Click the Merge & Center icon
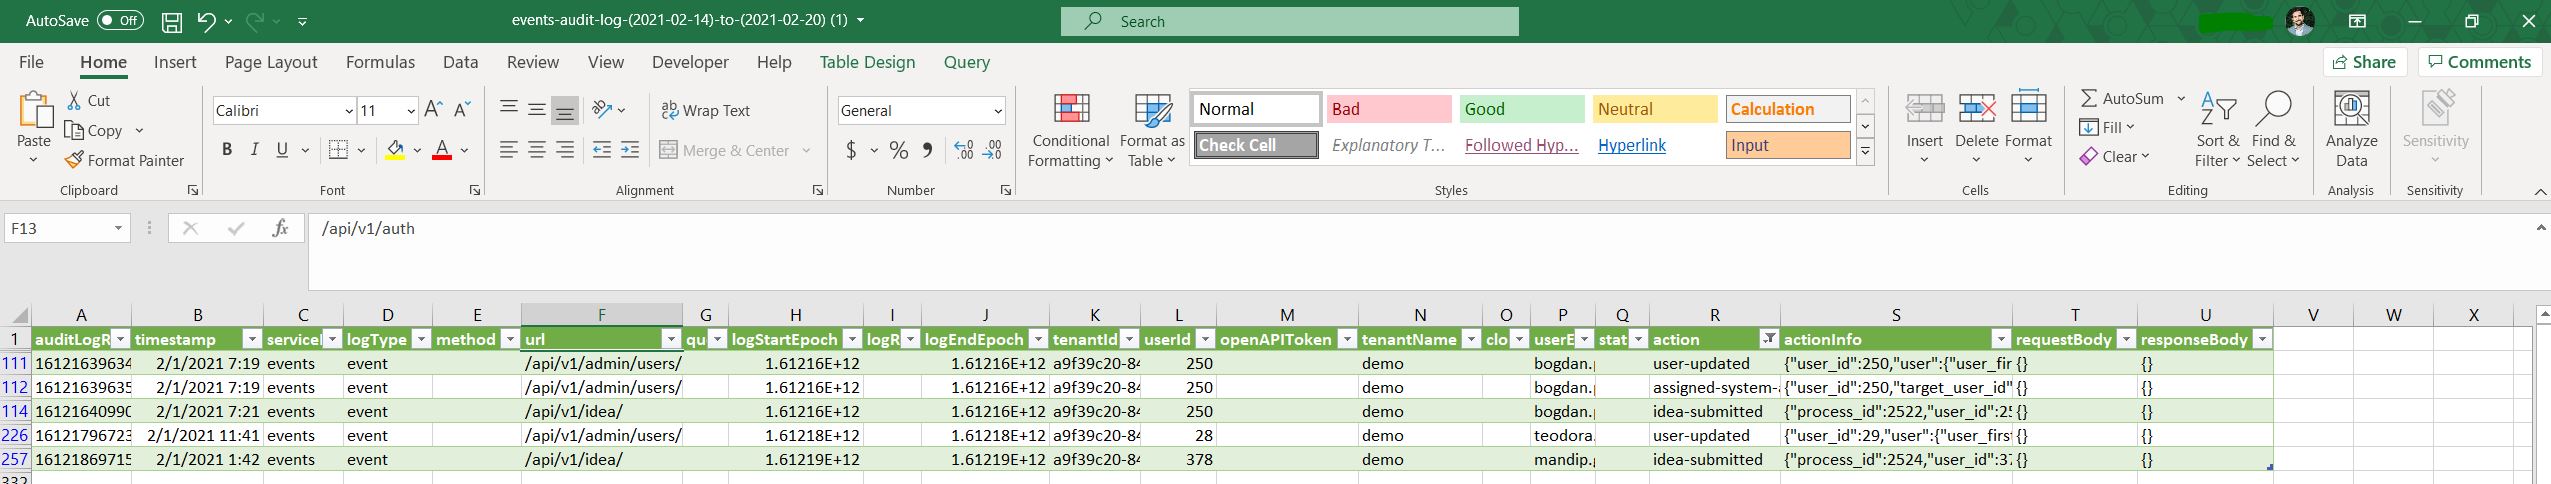The width and height of the screenshot is (2551, 484). tap(669, 150)
